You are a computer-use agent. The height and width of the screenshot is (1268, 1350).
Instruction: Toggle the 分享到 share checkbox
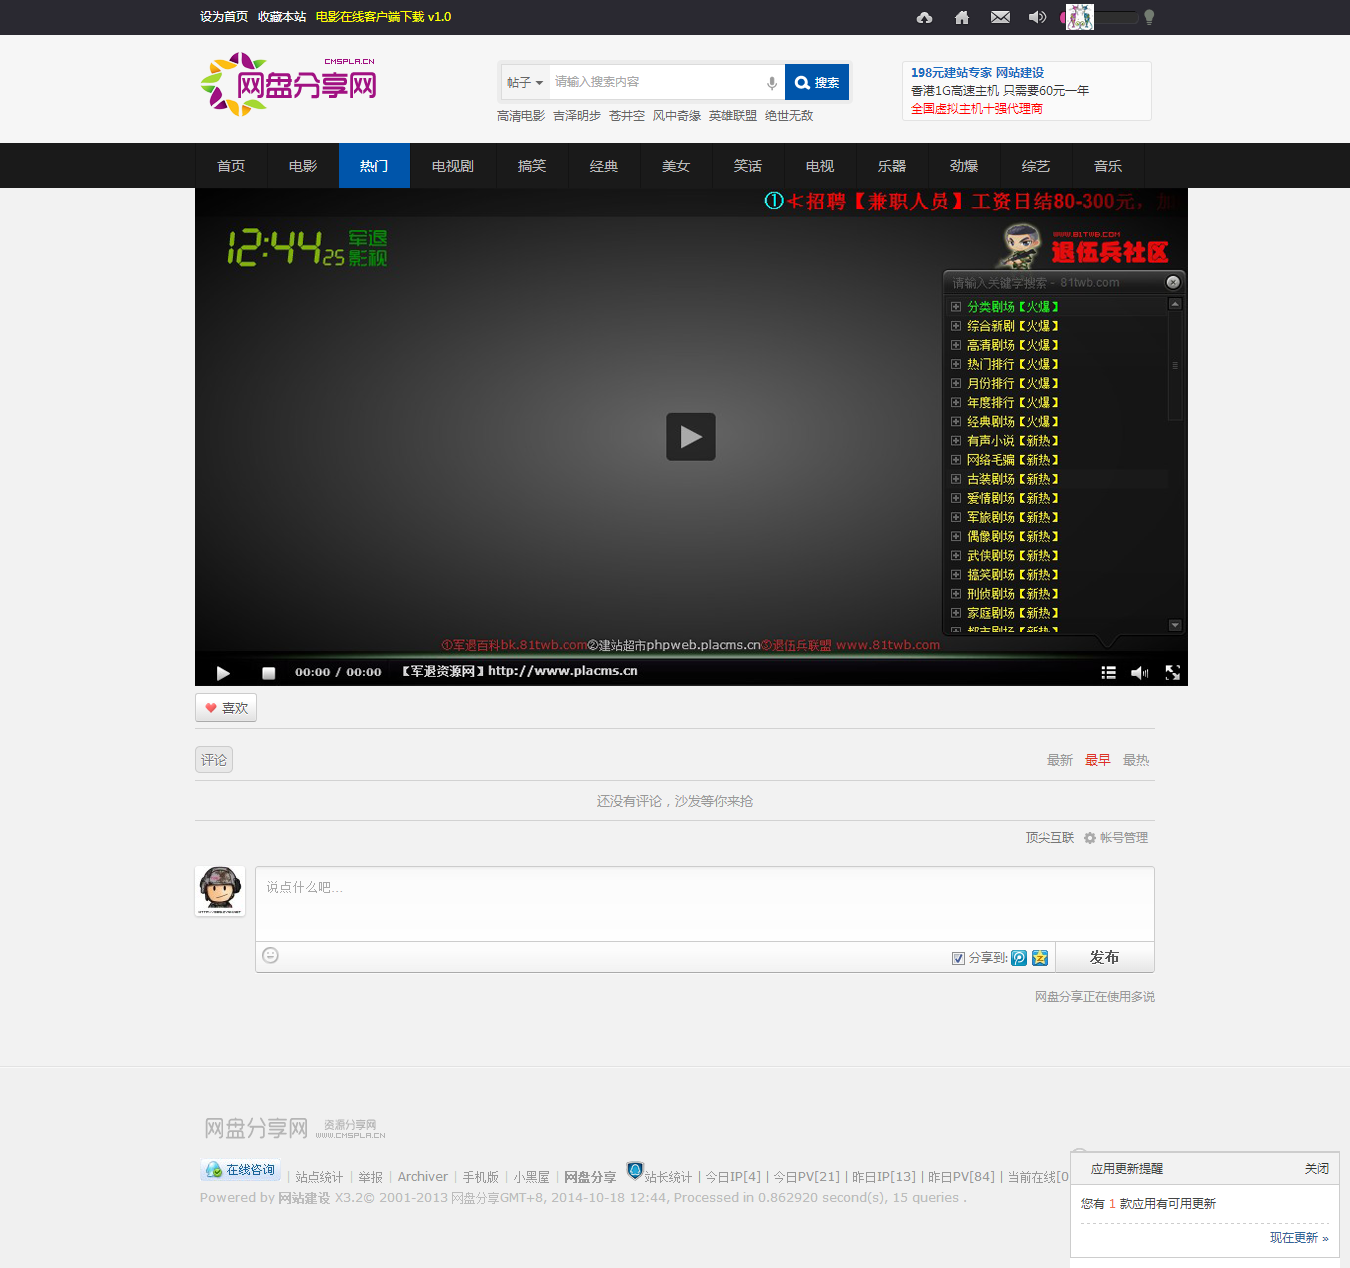pos(958,958)
